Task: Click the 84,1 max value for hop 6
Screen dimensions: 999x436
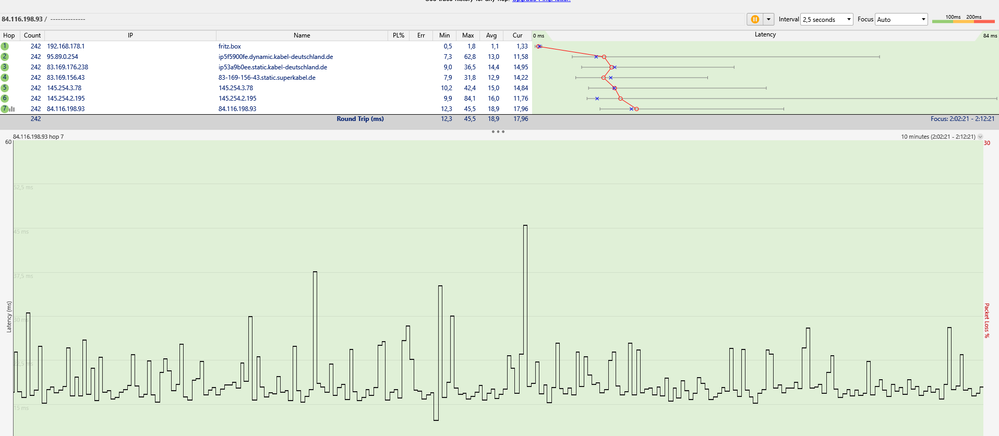Action: (469, 98)
